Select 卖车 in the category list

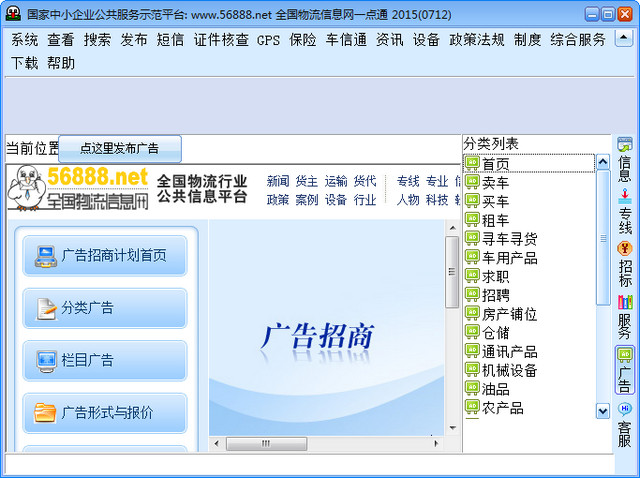[x=496, y=182]
